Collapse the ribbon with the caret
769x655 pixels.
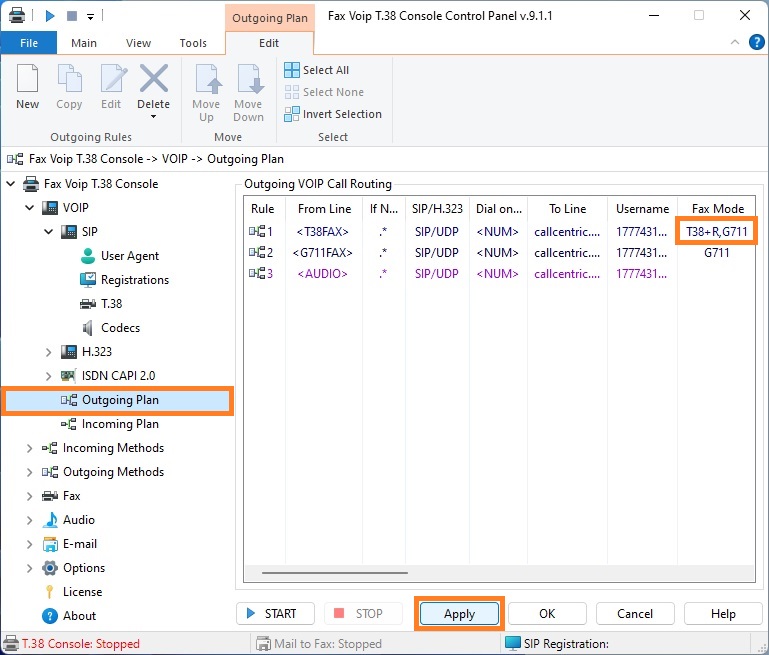pyautogui.click(x=735, y=42)
